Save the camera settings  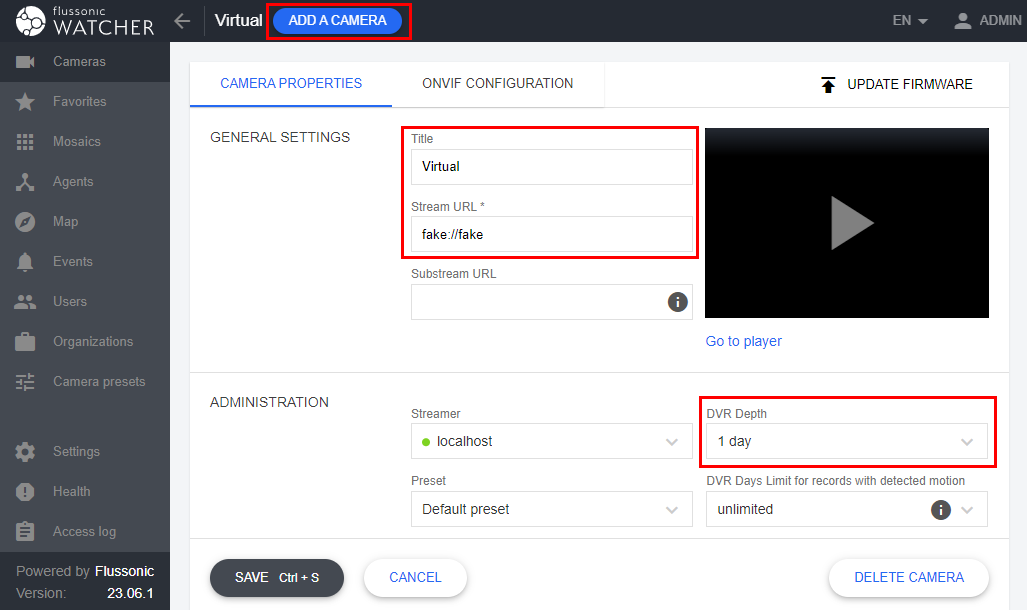(x=276, y=578)
